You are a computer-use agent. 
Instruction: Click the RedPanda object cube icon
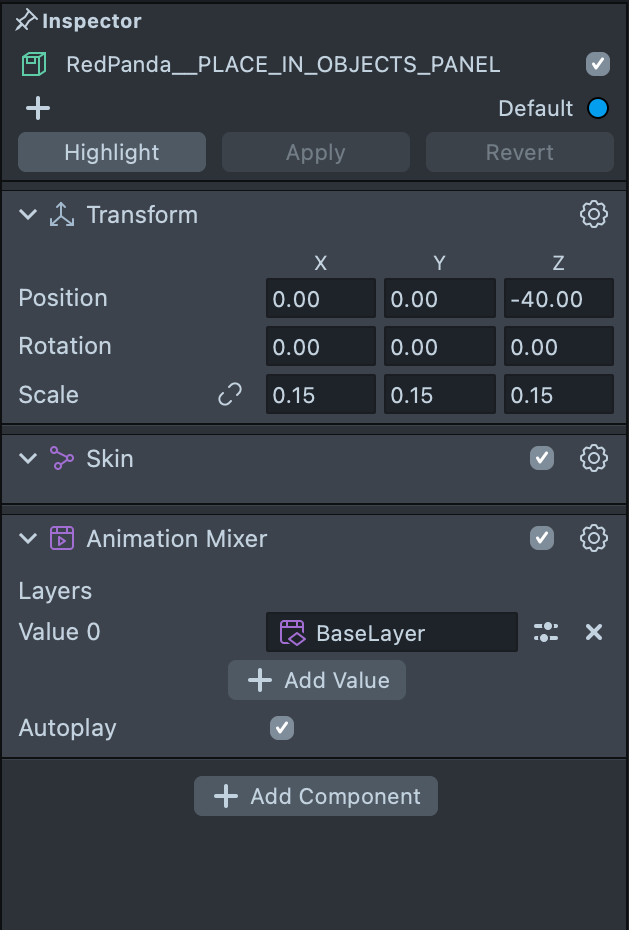(x=35, y=65)
